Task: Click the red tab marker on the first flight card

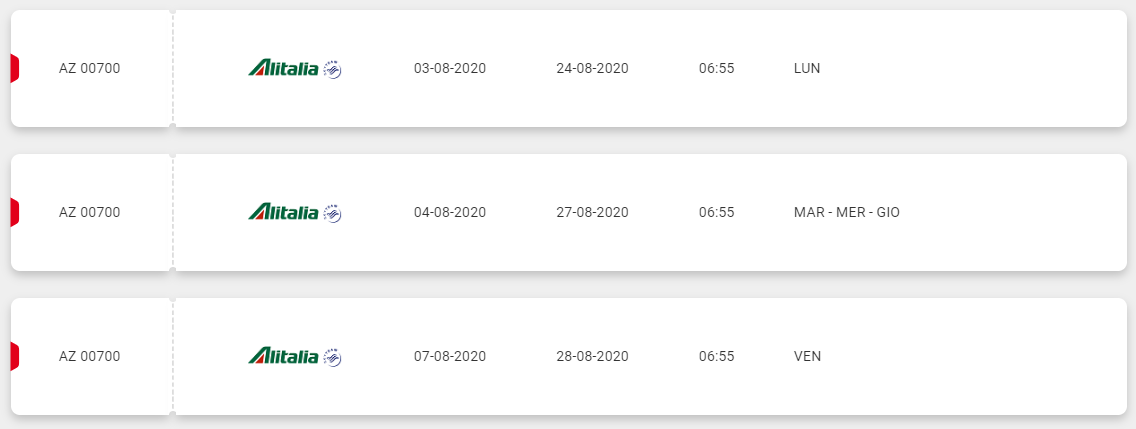Action: point(14,68)
